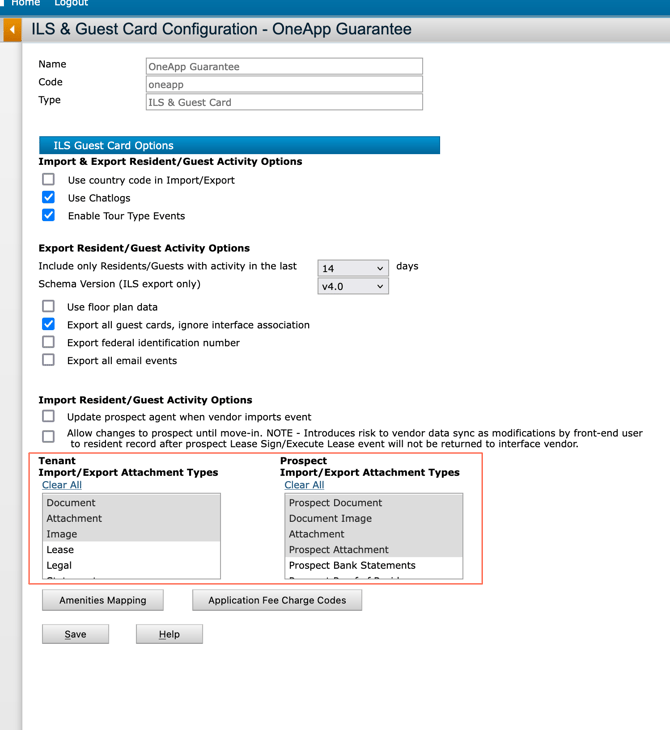Select Prospect Document in Prospect list
Viewport: 670px width, 730px height.
click(x=374, y=502)
